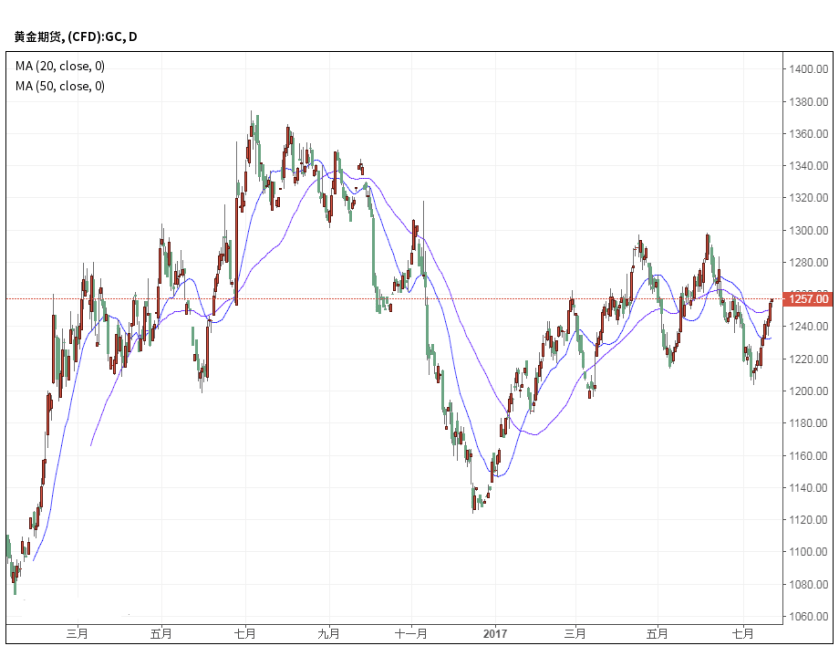Click the 2017 label on time axis
The width and height of the screenshot is (839, 646).
coord(494,634)
